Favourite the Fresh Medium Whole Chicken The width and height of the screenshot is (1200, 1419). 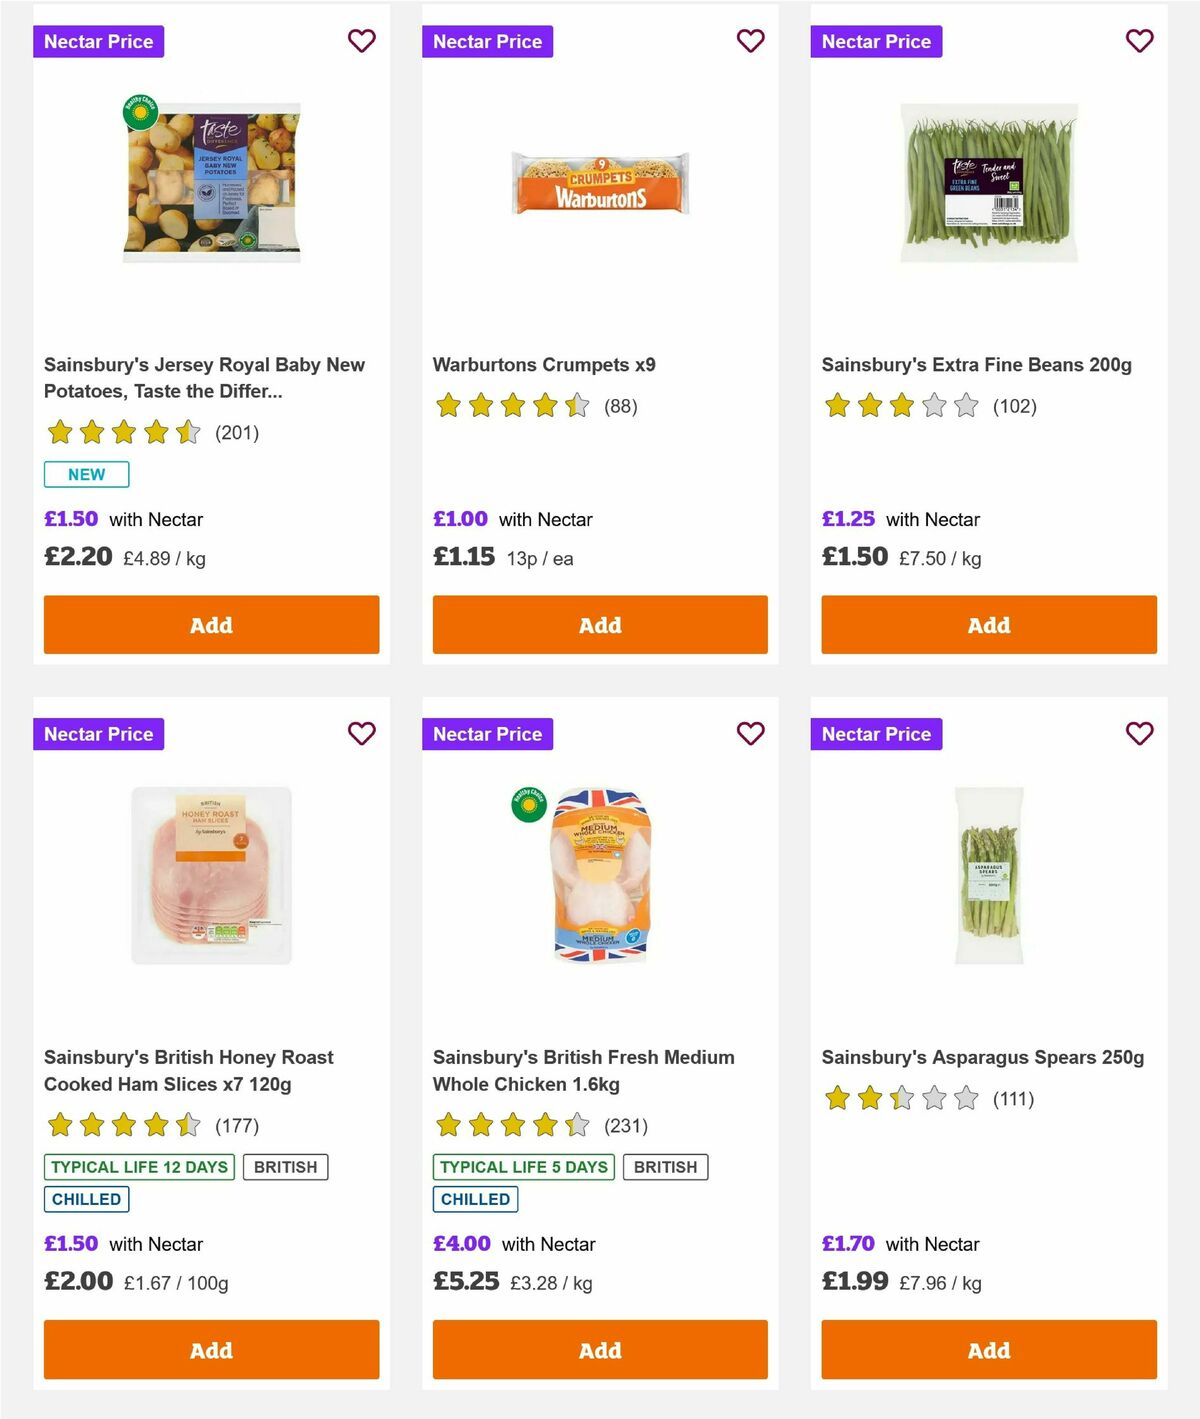(x=750, y=733)
